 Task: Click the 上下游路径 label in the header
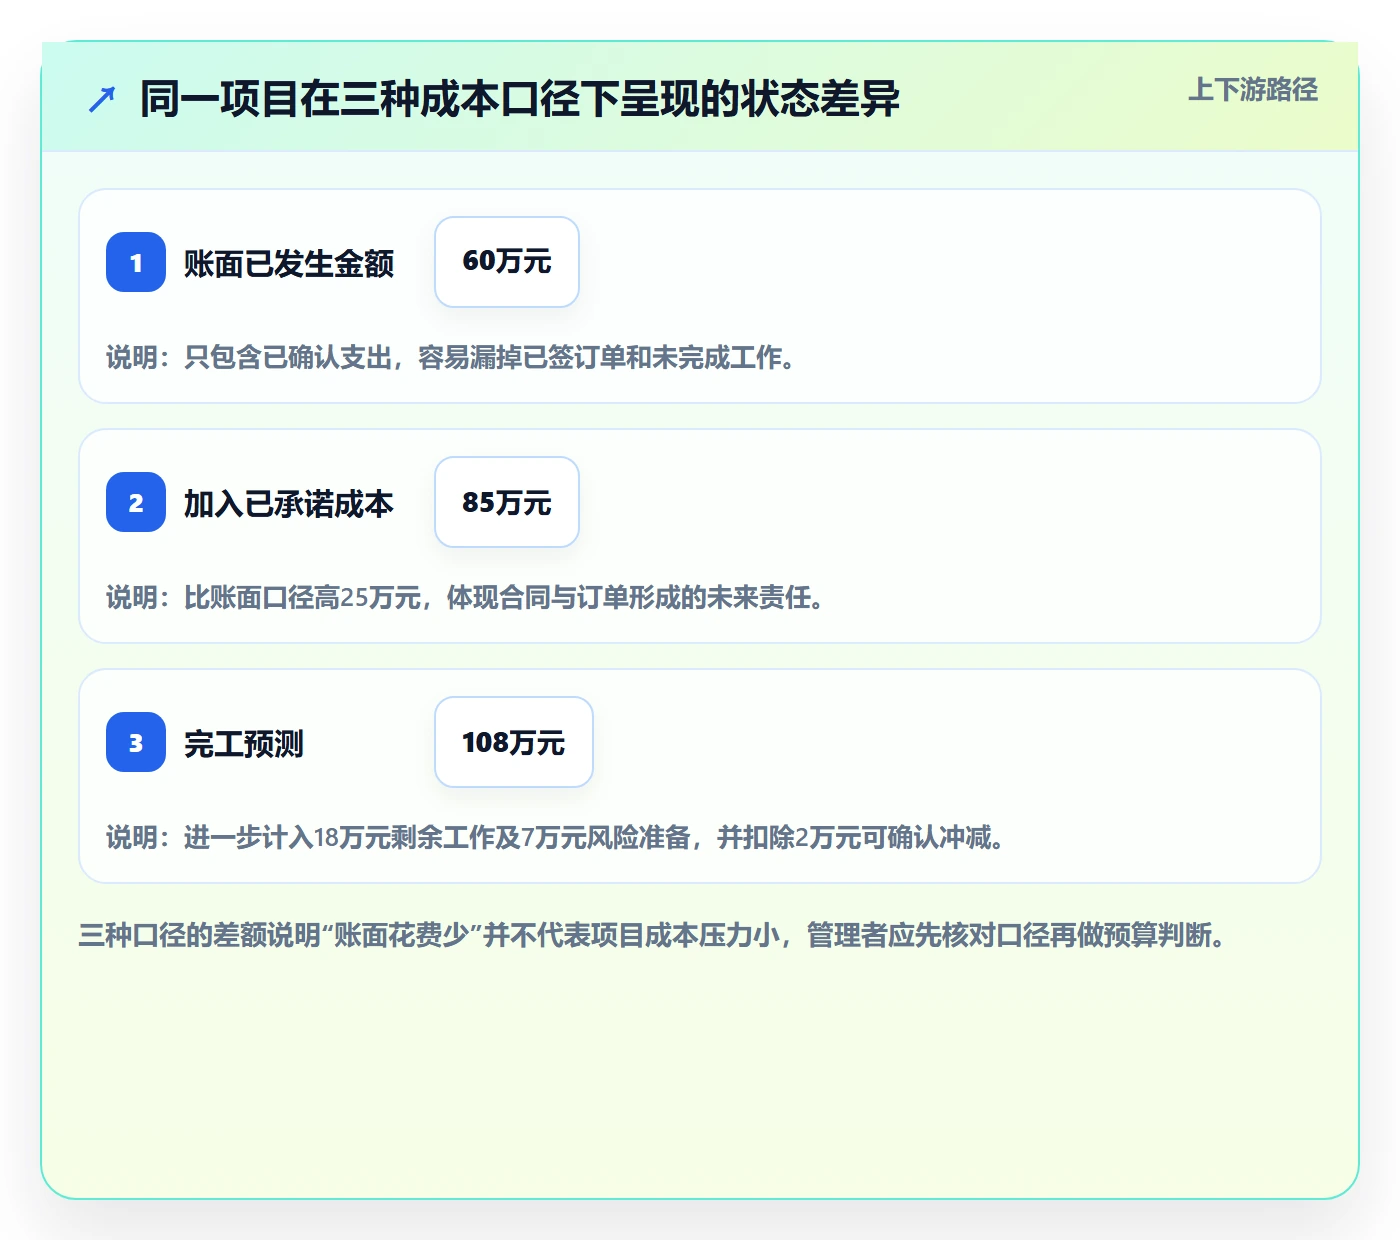1253,90
